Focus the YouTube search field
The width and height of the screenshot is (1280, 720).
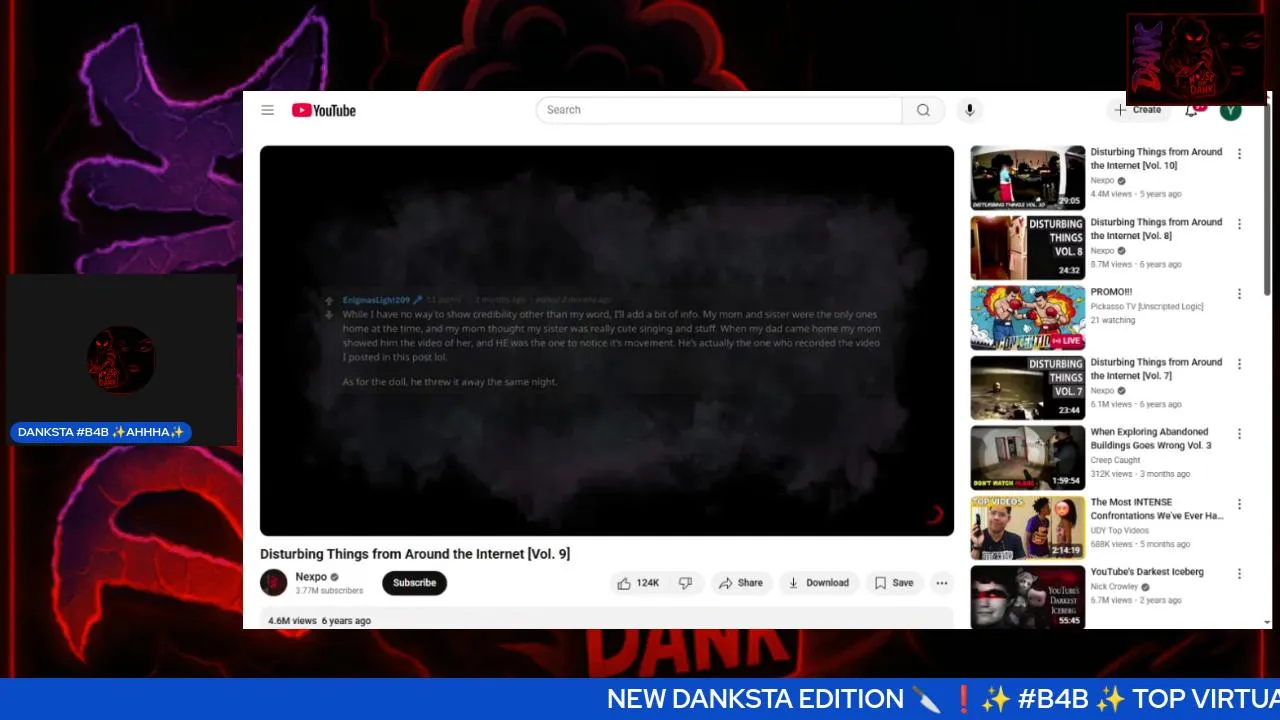click(719, 110)
